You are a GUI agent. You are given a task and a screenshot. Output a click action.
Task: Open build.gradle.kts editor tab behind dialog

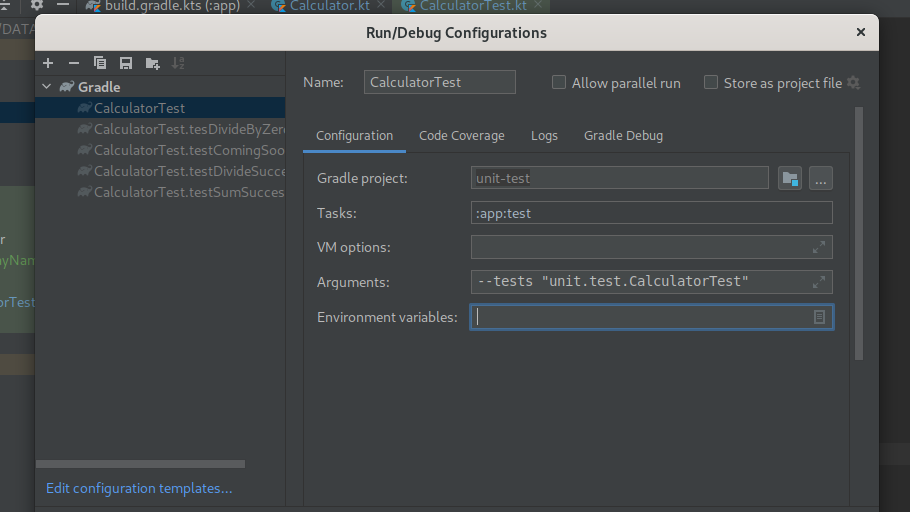click(171, 6)
